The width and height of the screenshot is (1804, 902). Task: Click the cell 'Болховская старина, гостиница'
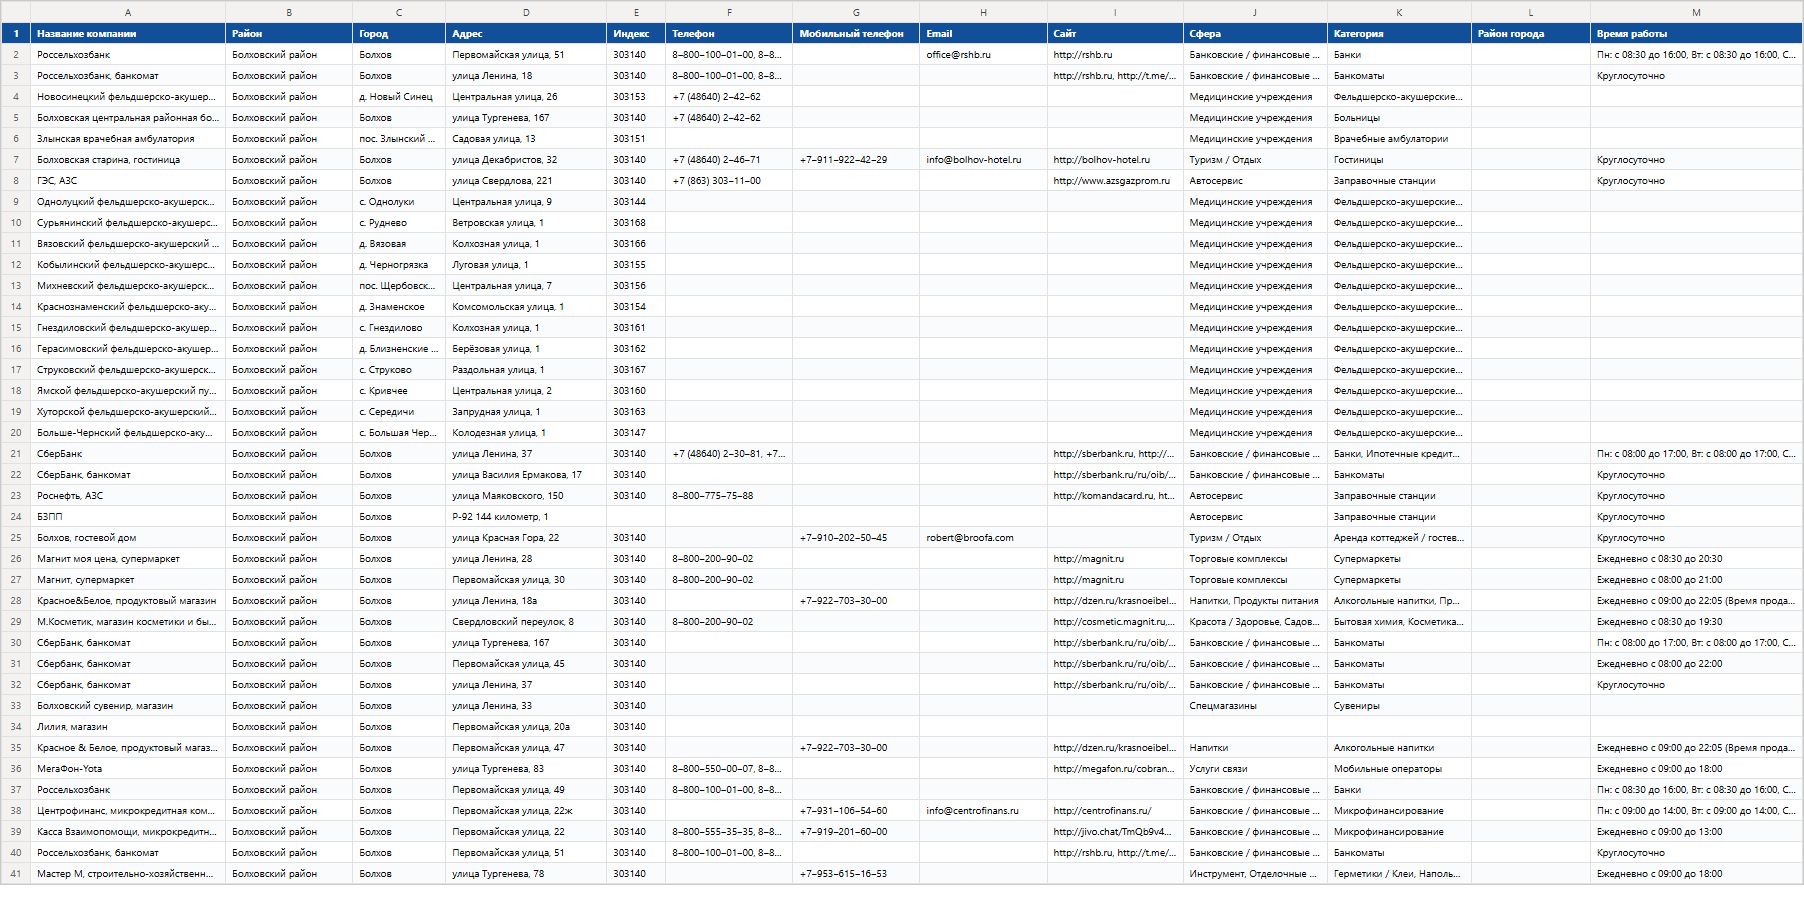(128, 160)
